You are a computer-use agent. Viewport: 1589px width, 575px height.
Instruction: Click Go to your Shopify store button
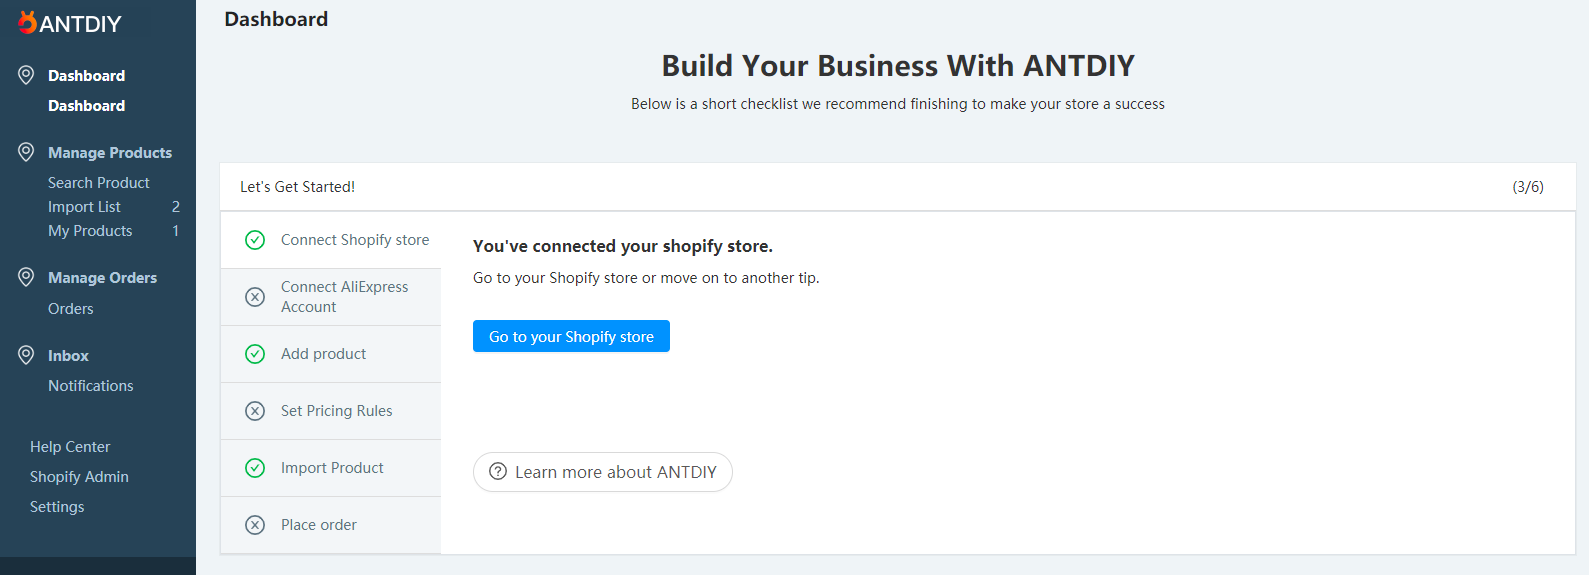571,336
